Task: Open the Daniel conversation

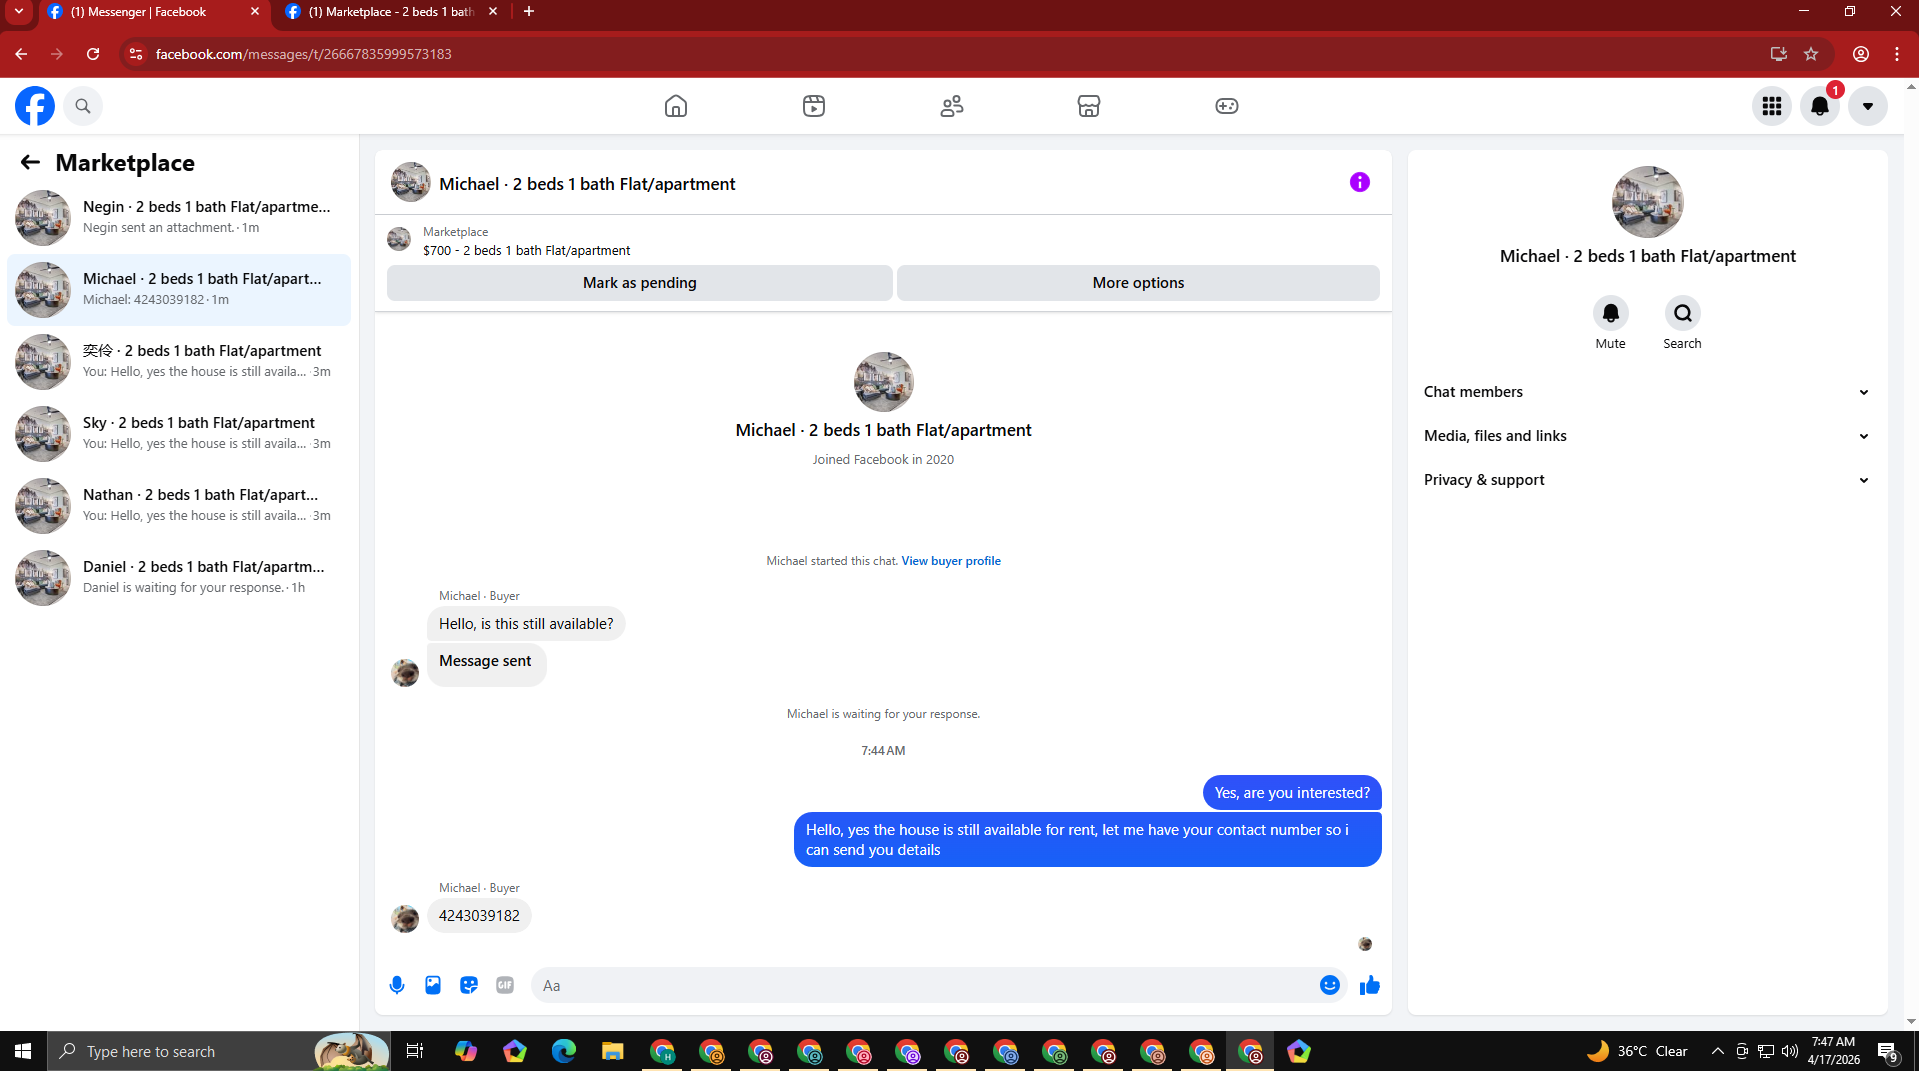Action: pos(179,578)
